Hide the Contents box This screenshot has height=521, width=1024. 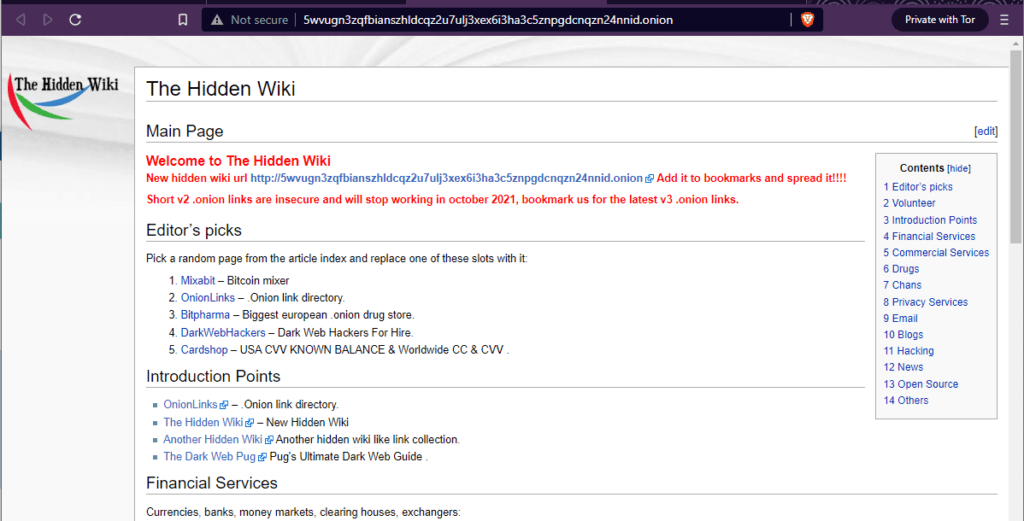[959, 168]
